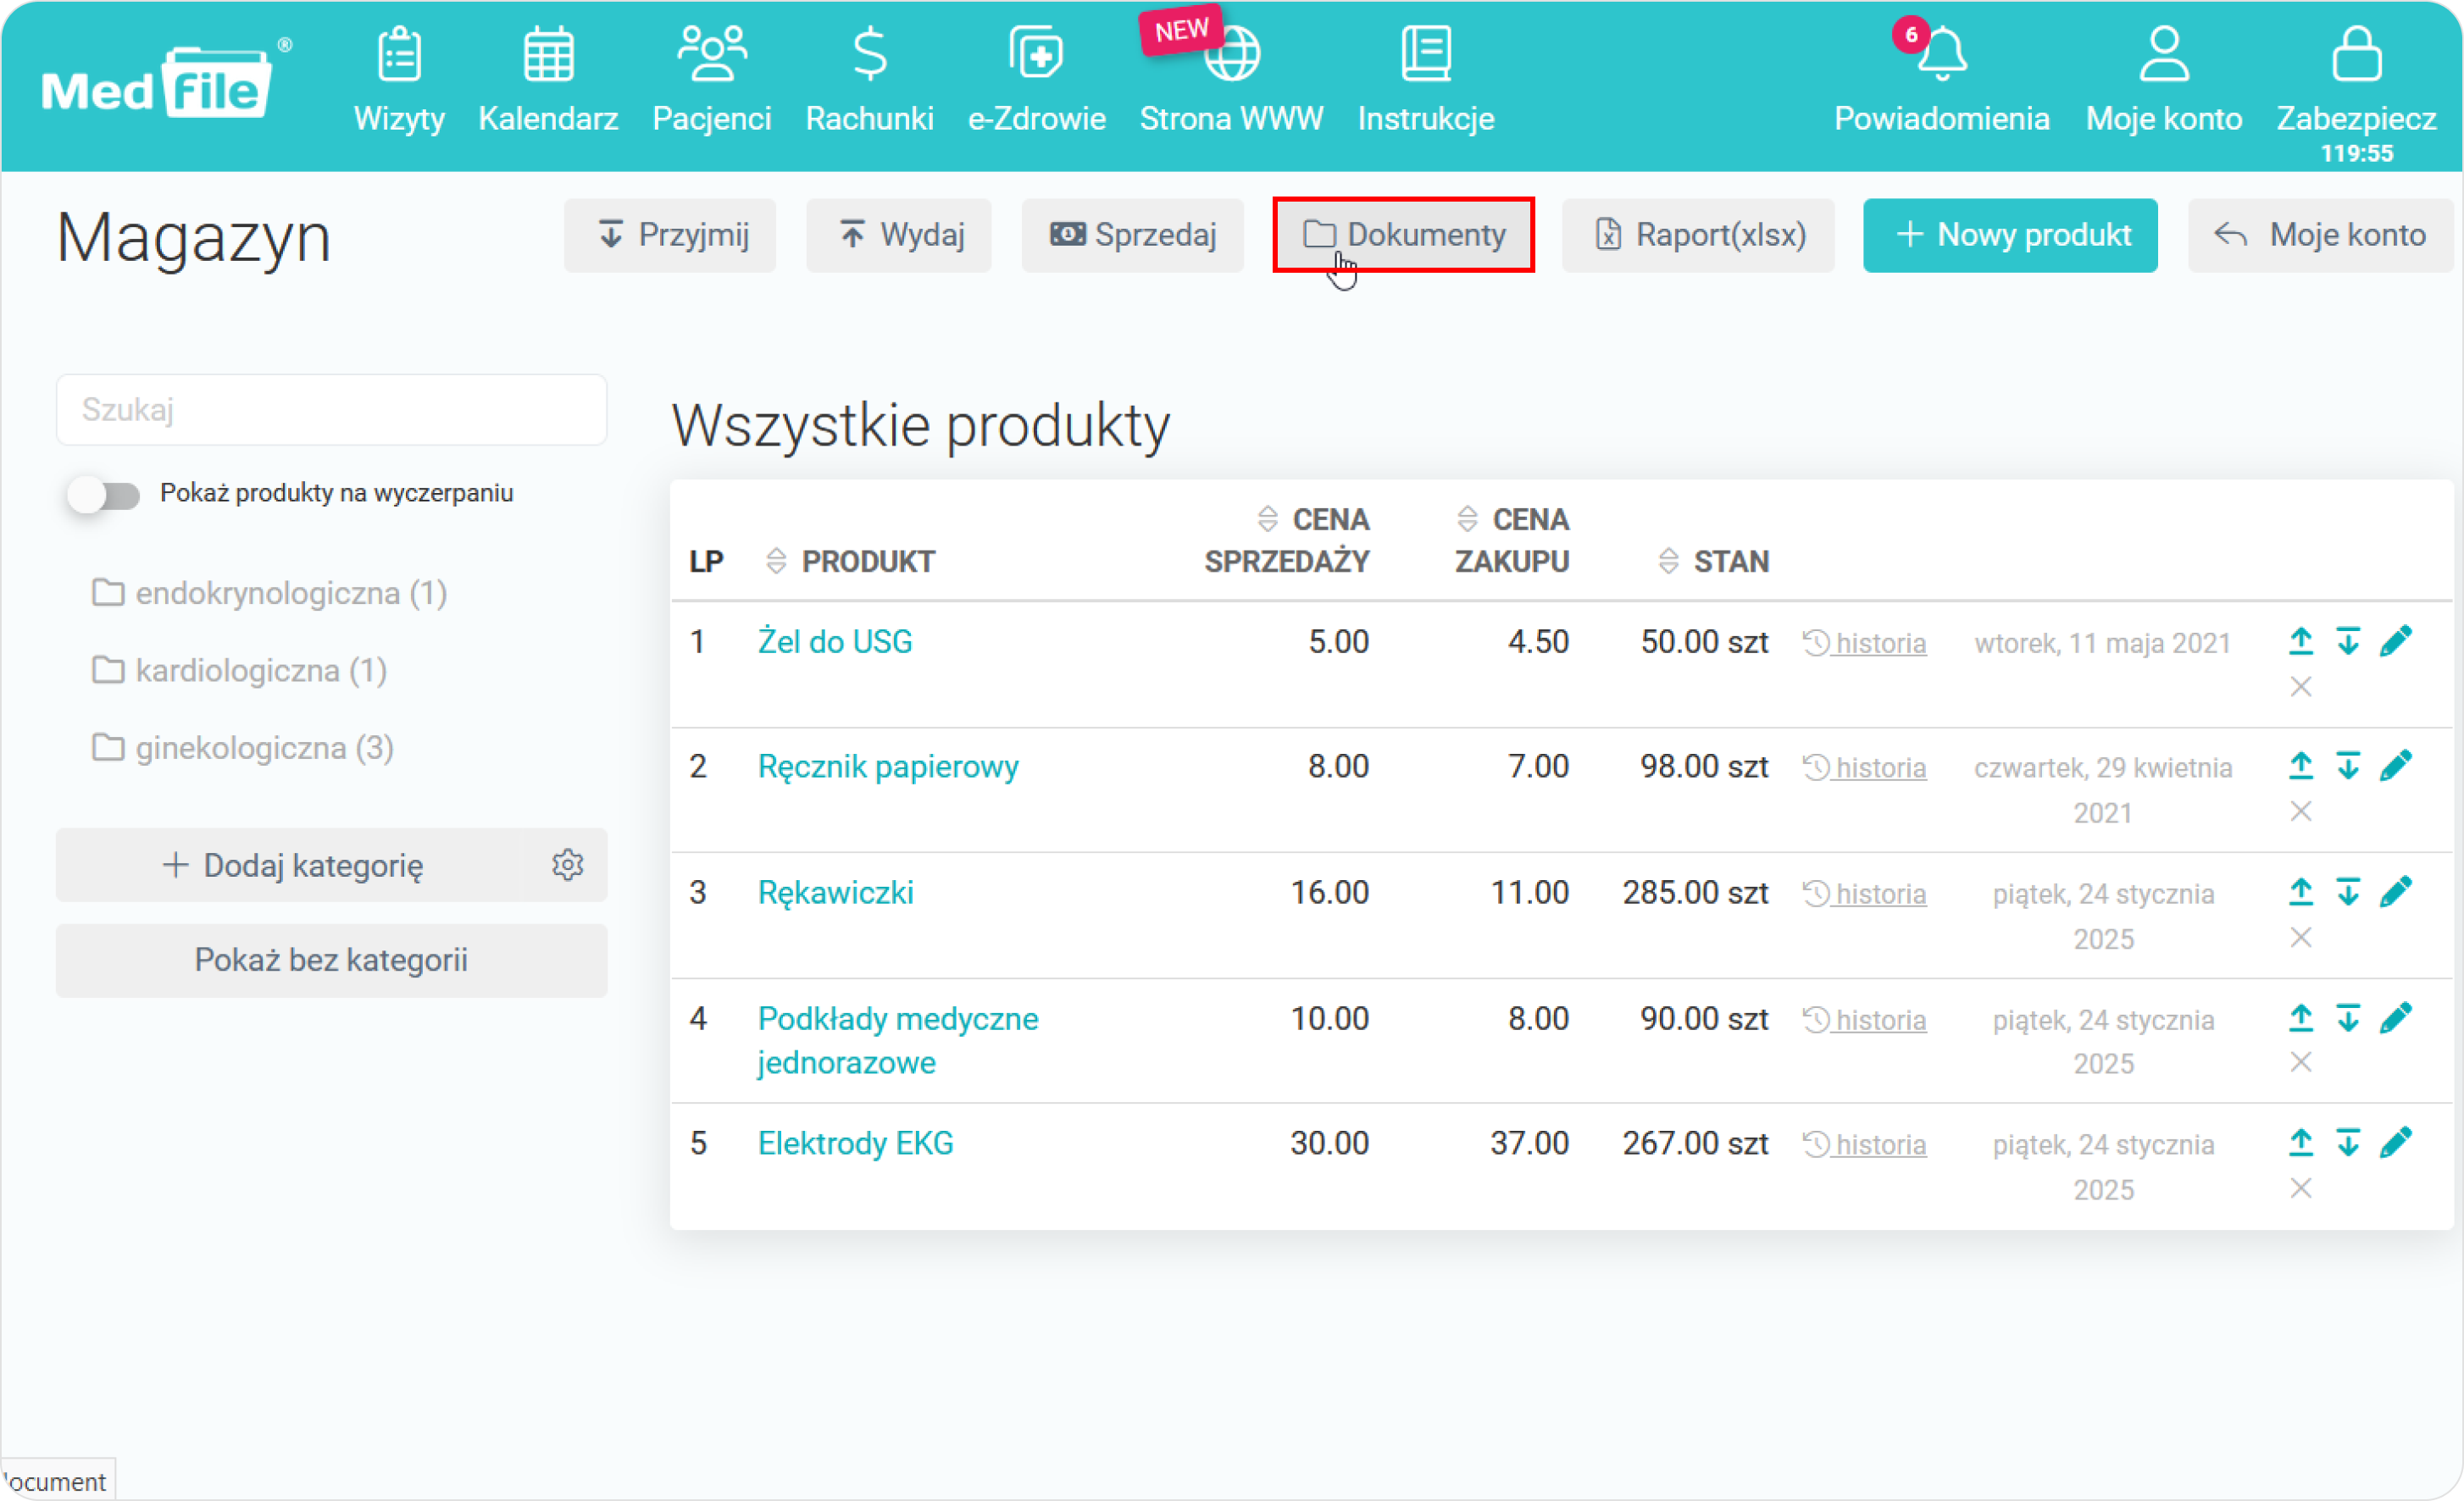Export the Raport(xlsx) file
This screenshot has height=1501, width=2464.
click(x=1697, y=235)
